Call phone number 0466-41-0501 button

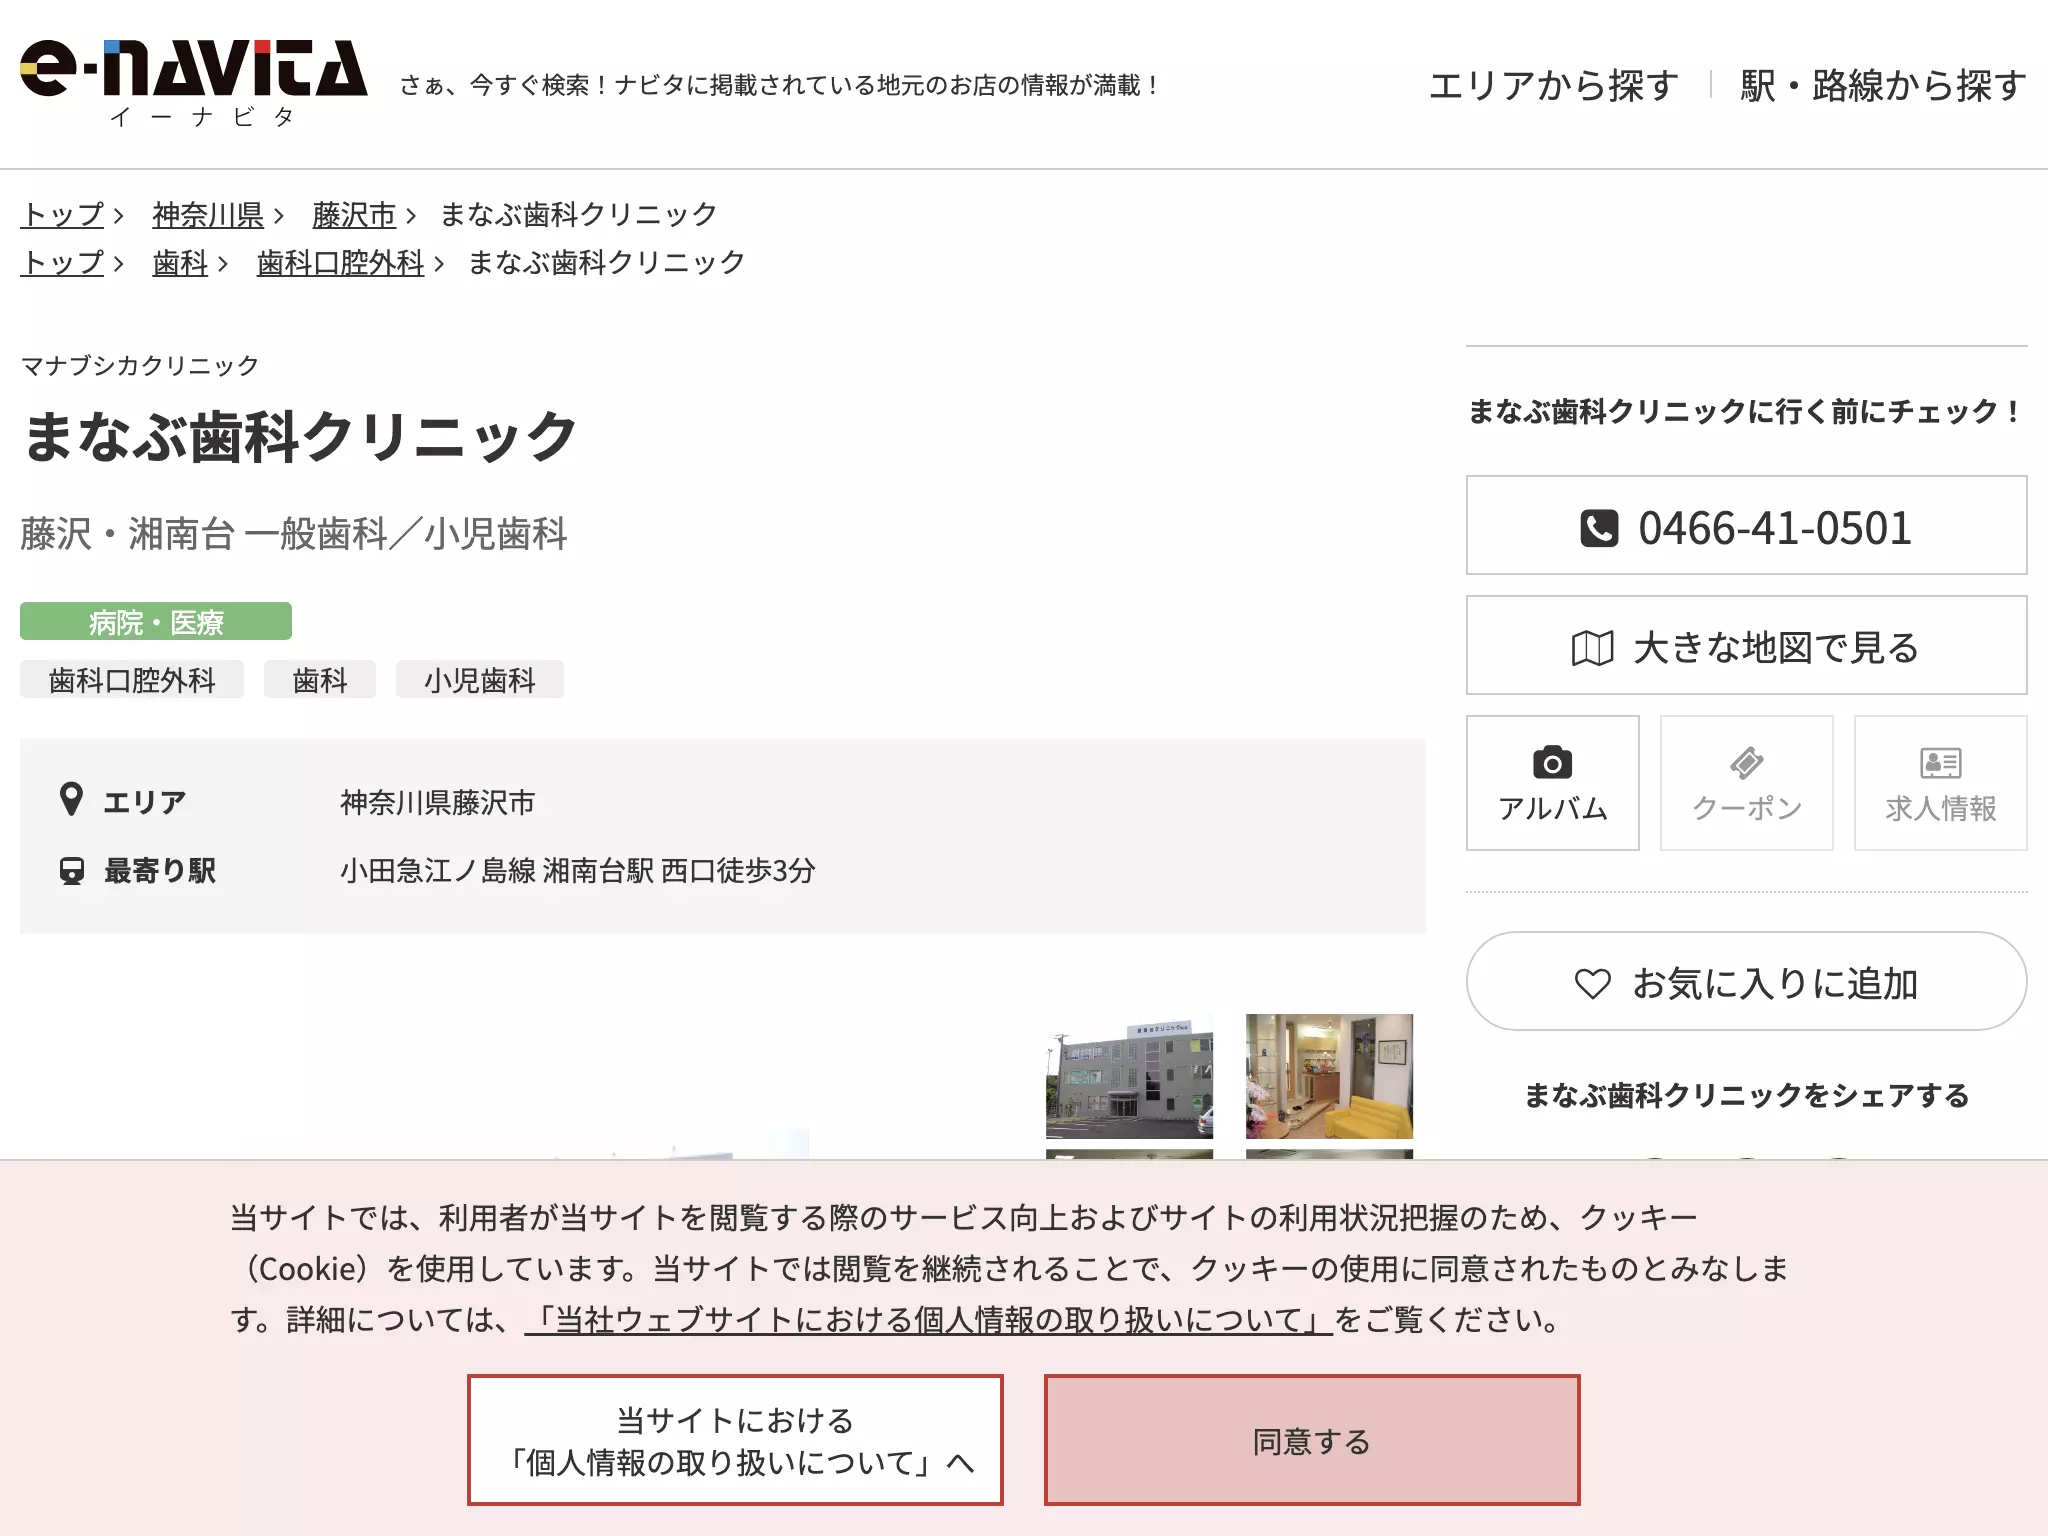(1746, 525)
